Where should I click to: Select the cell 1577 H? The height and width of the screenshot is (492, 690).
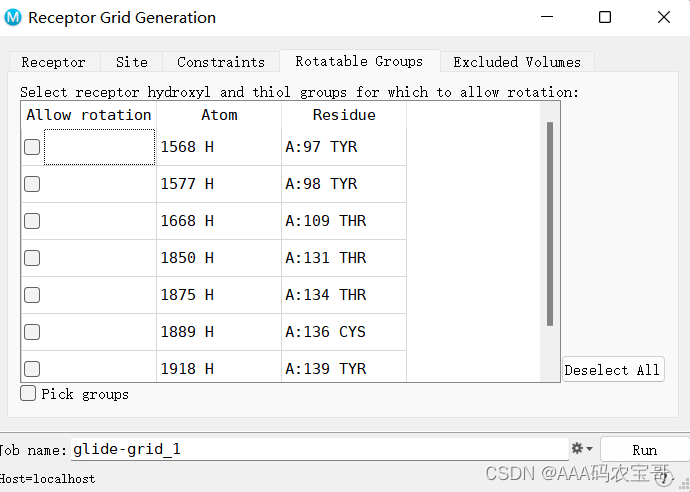219,184
